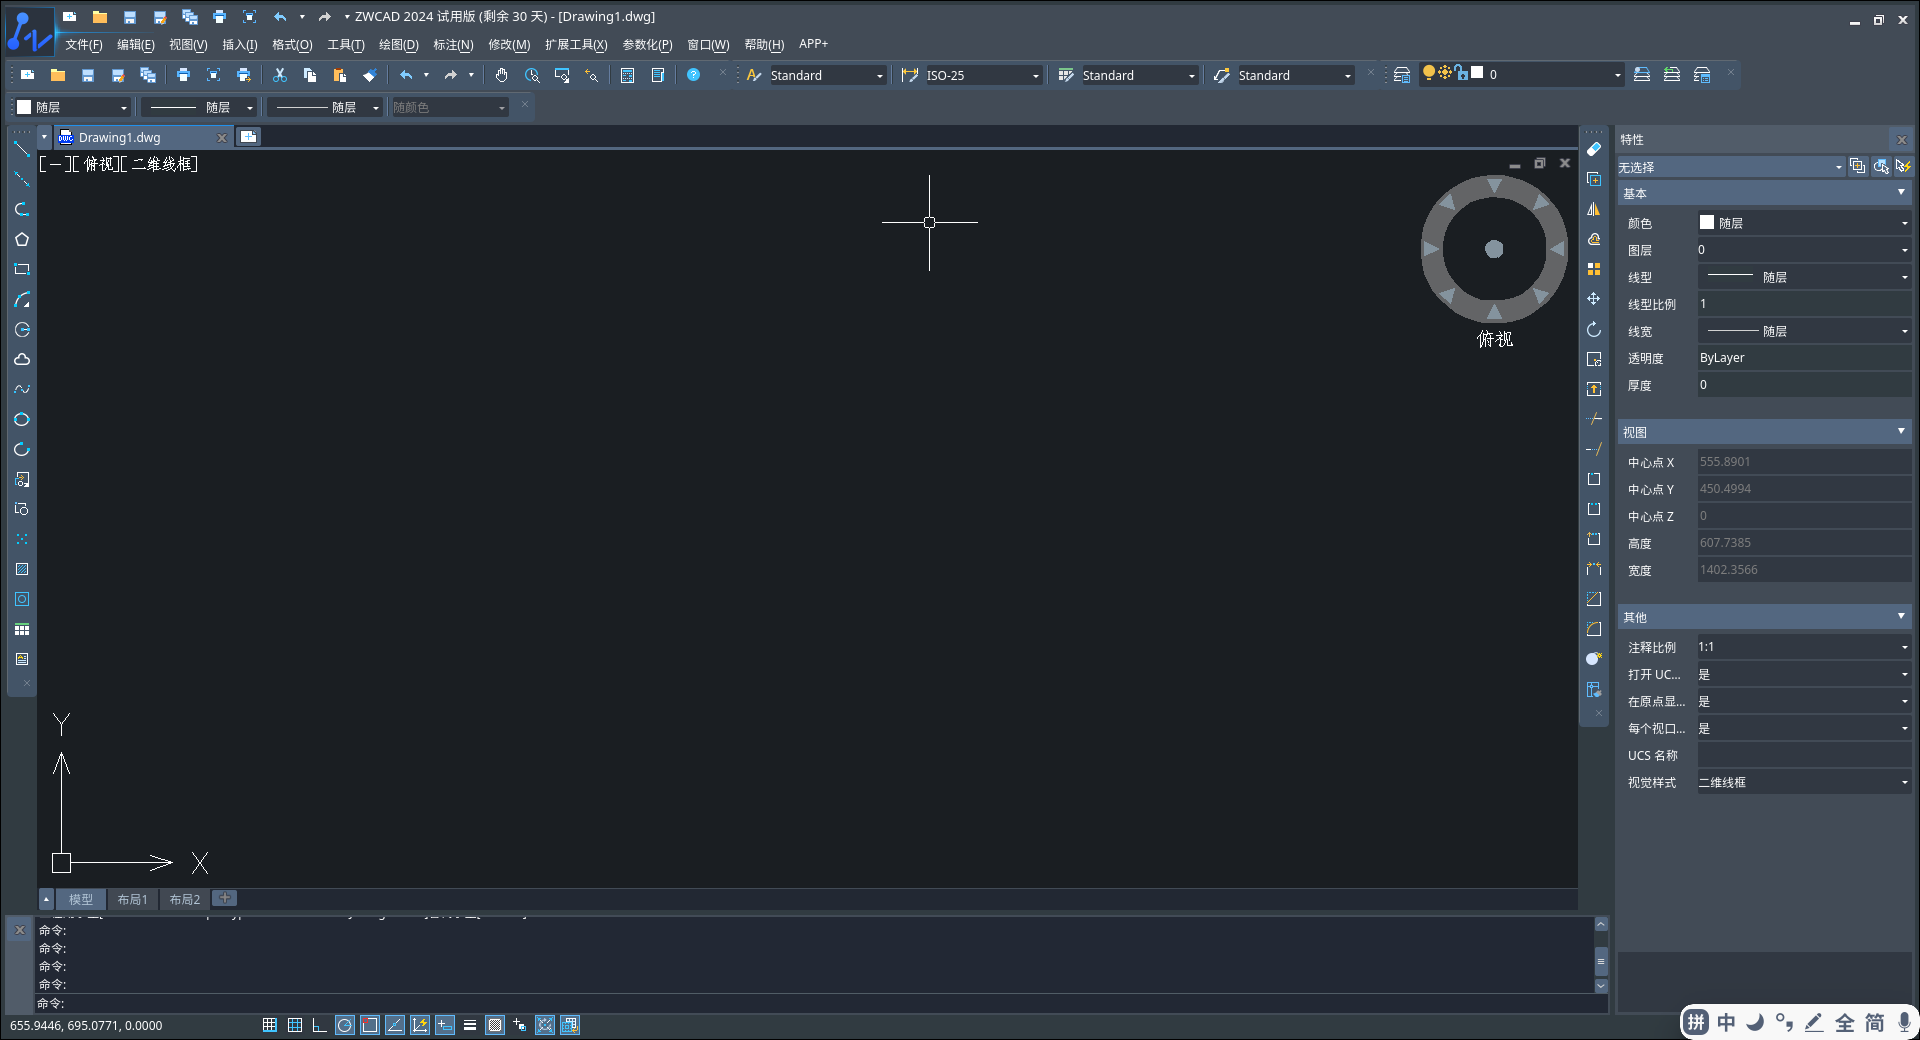
Task: Toggle Object Snap in status bar
Action: coord(370,1025)
